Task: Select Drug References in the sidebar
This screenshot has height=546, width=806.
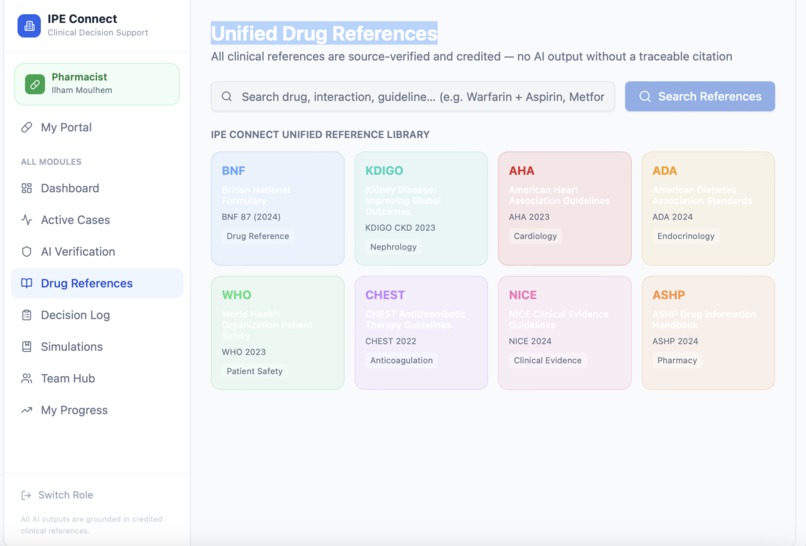Action: (x=97, y=283)
